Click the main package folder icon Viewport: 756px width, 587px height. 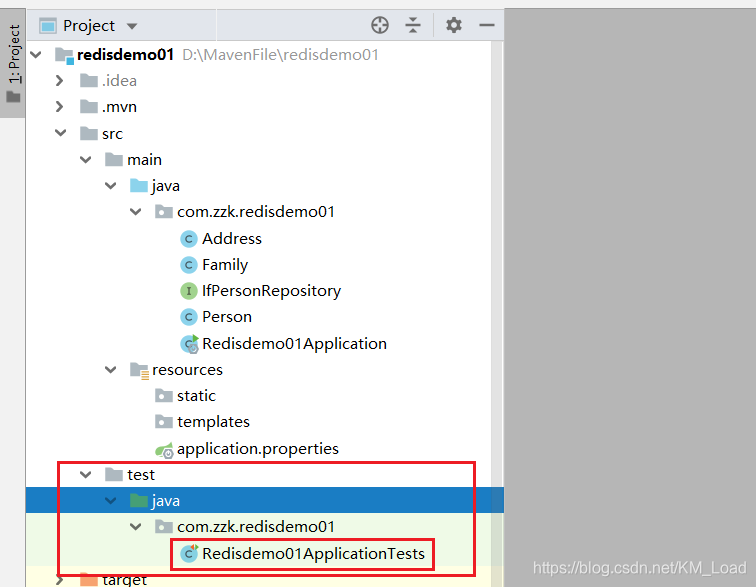click(x=164, y=212)
